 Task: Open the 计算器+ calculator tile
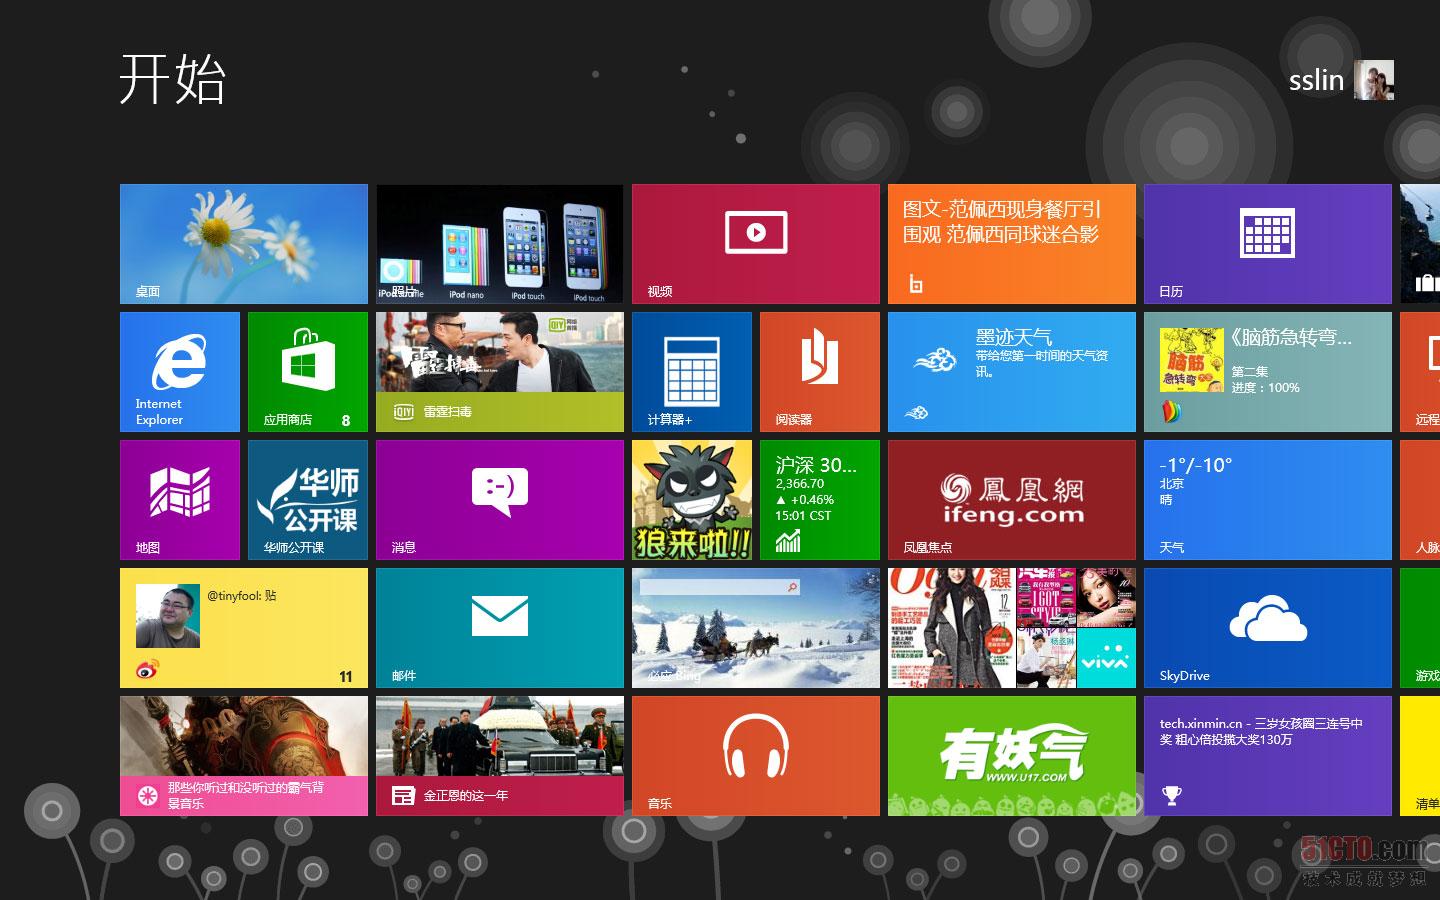[x=692, y=372]
